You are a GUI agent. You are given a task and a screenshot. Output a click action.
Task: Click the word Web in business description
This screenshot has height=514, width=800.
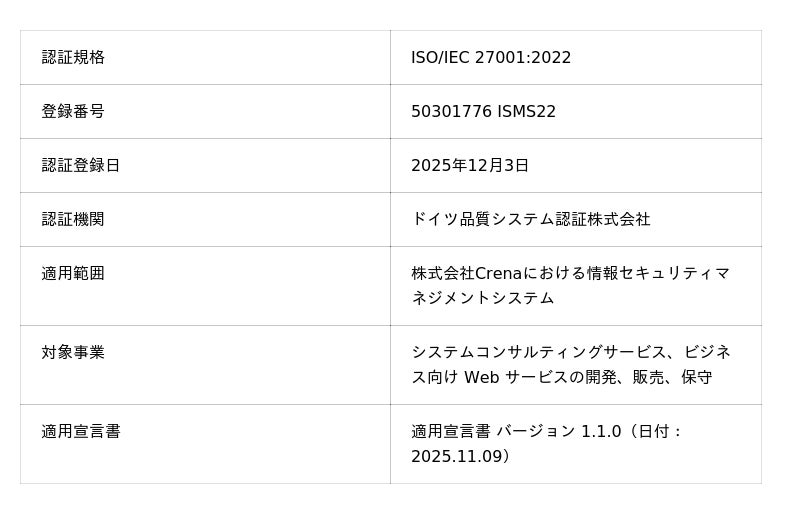pyautogui.click(x=481, y=377)
